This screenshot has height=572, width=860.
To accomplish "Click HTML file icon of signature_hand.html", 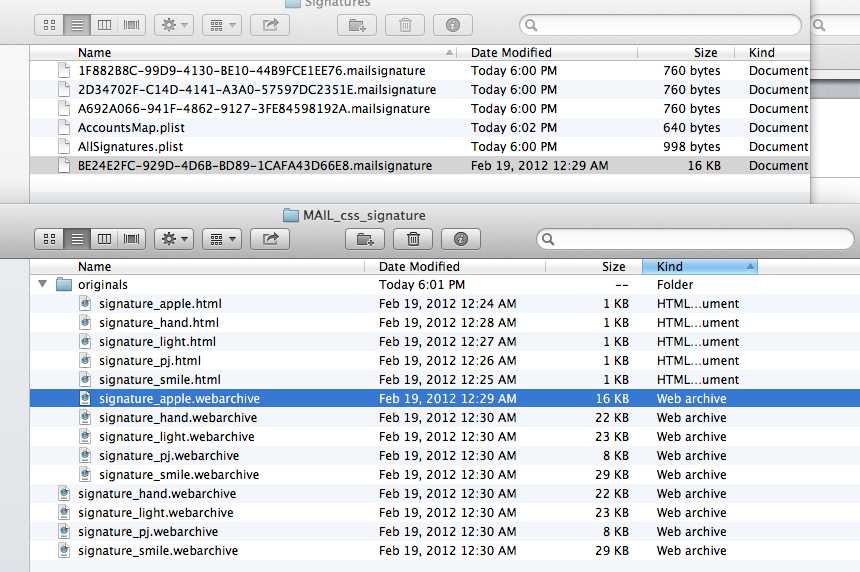I will point(85,322).
